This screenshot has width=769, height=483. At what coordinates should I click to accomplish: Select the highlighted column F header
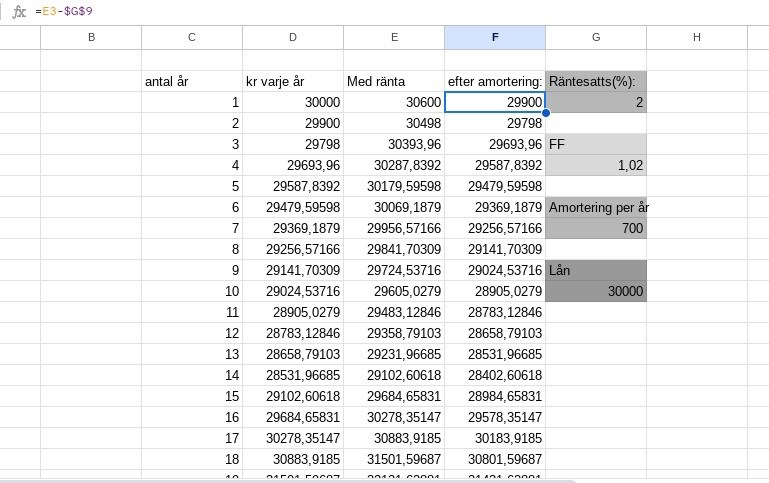pyautogui.click(x=495, y=37)
